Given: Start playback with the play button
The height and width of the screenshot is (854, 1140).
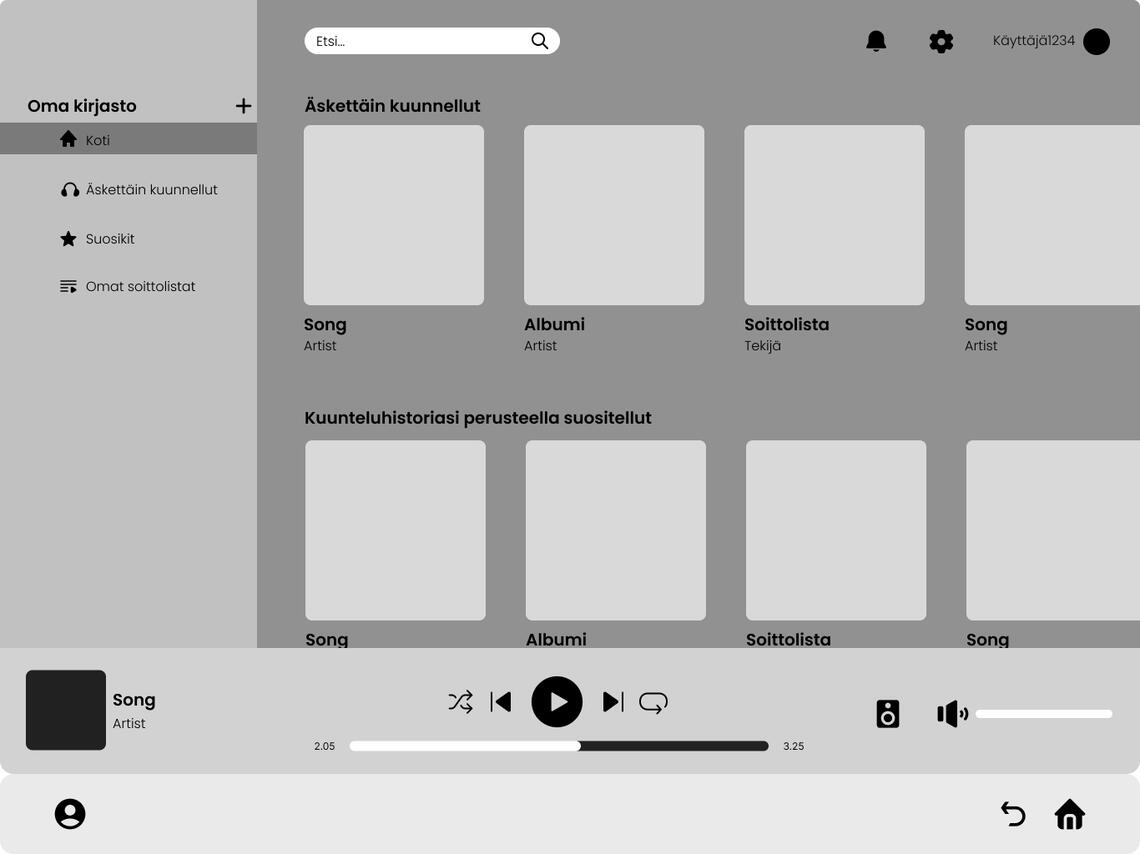Looking at the screenshot, I should (x=557, y=702).
